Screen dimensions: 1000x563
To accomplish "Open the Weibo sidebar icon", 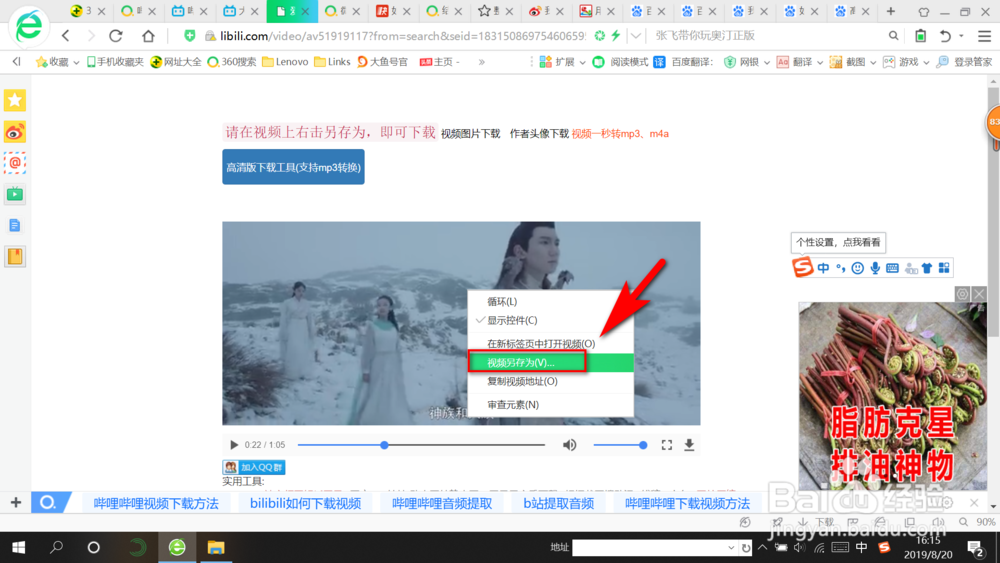I will (x=15, y=132).
